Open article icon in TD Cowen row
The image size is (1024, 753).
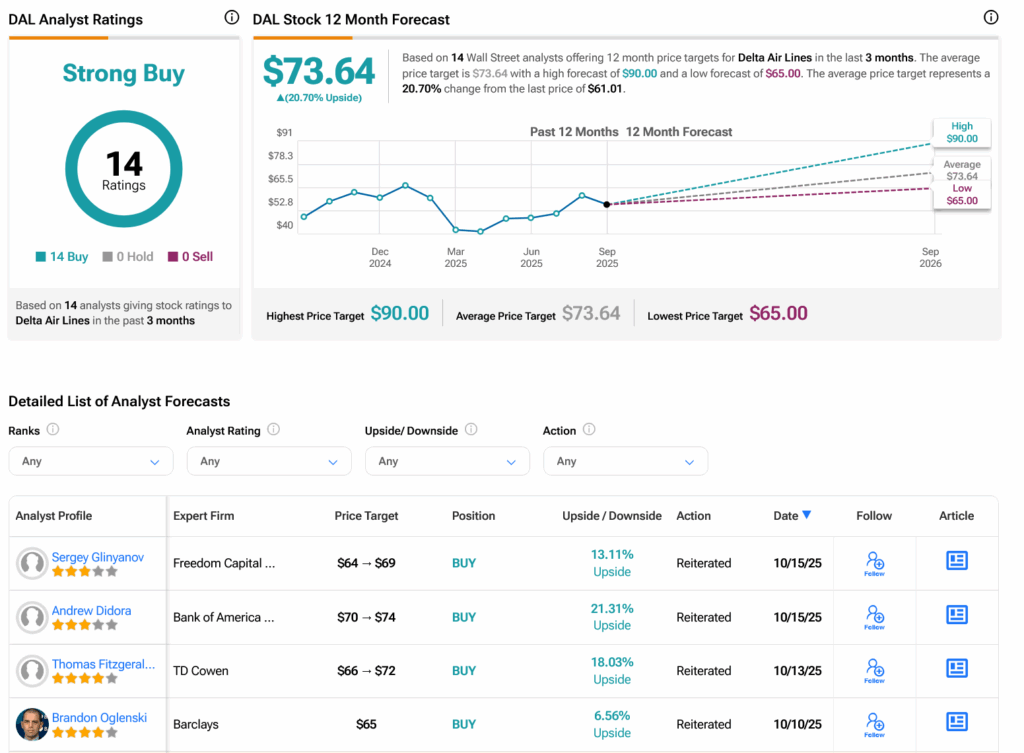[x=956, y=669]
